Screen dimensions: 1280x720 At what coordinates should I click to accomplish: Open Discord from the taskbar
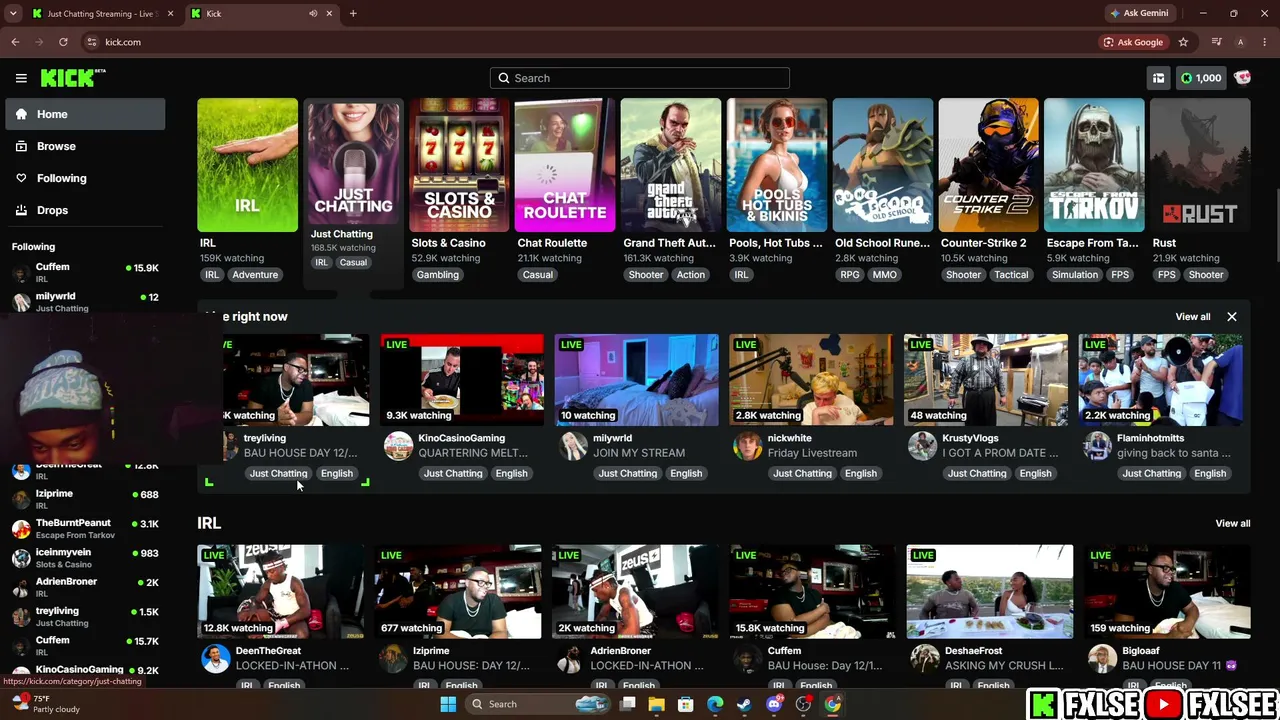tap(774, 704)
